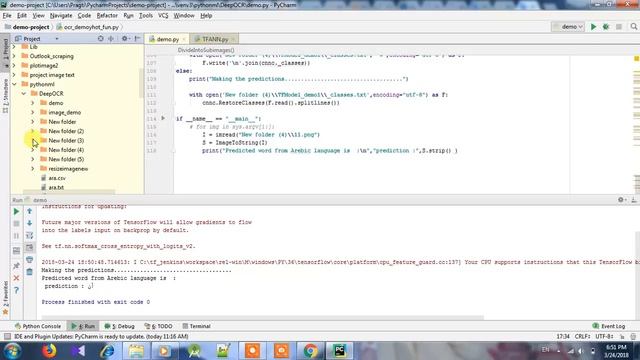This screenshot has height=360, width=640.
Task: Open Internet Explorer from the taskbar
Action: [107, 351]
